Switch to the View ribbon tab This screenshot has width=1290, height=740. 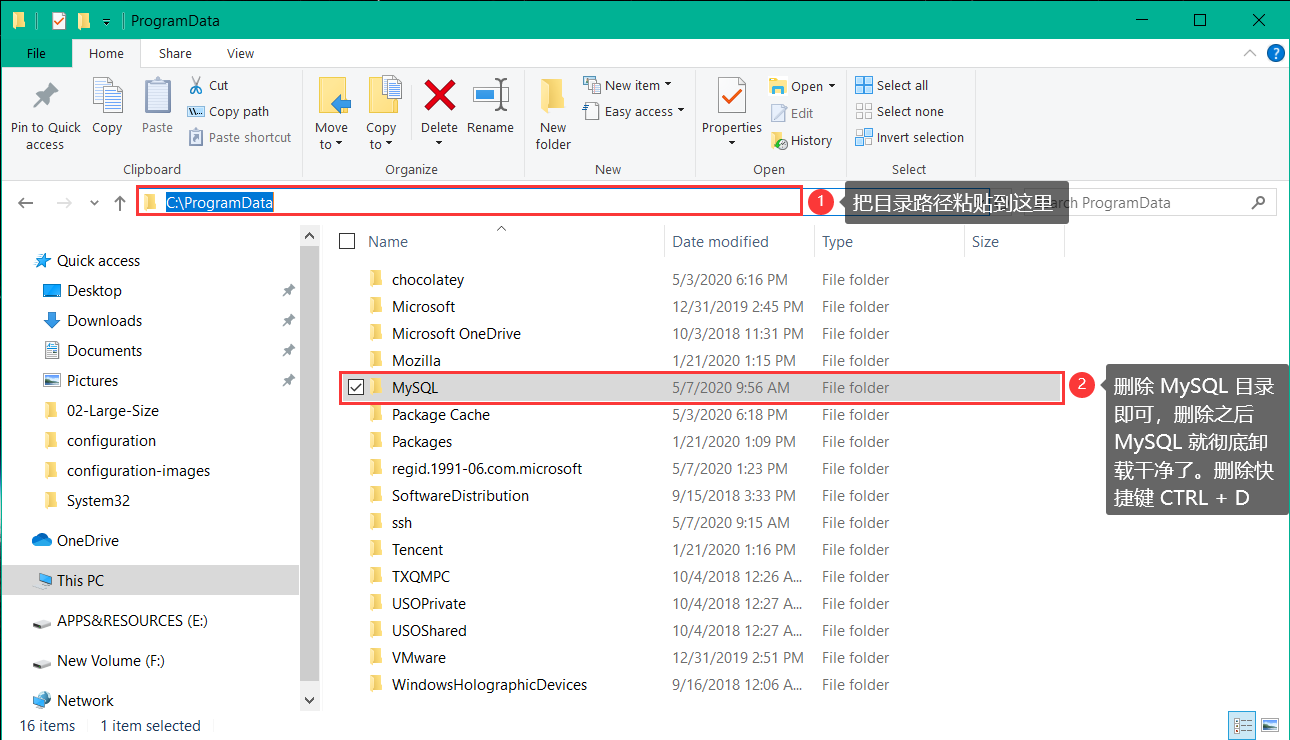coord(240,54)
